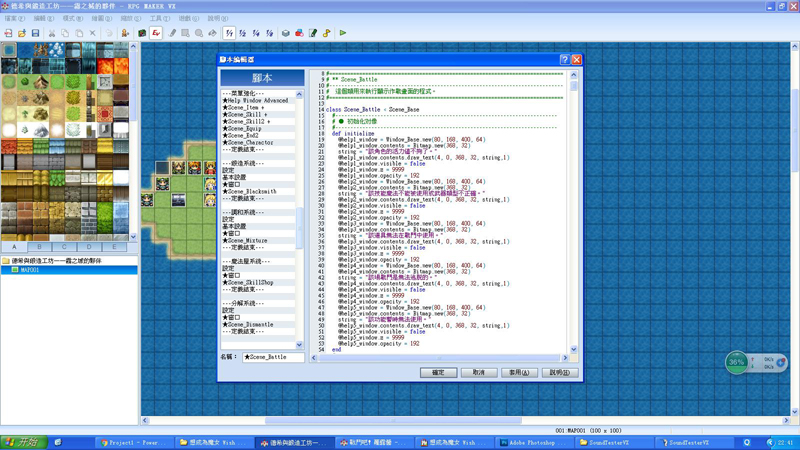Cancel script dialog with 取消 button
Screen dimensions: 800x450
coord(479,372)
